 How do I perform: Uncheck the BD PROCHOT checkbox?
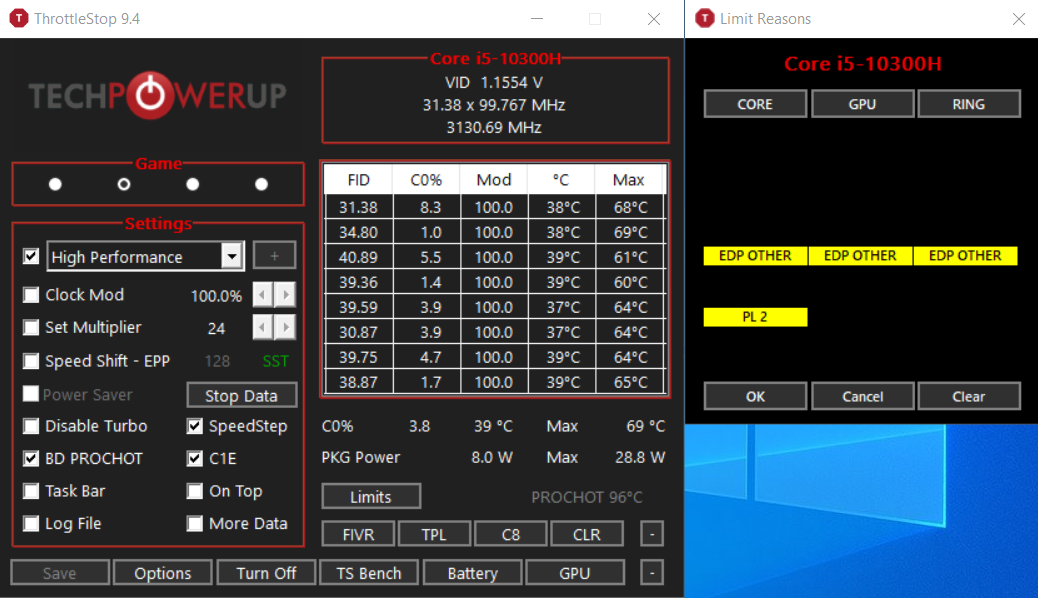[31, 458]
